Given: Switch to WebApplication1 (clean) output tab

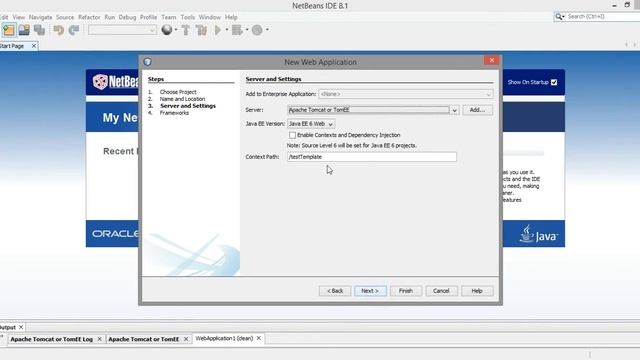Looking at the screenshot, I should tap(224, 338).
